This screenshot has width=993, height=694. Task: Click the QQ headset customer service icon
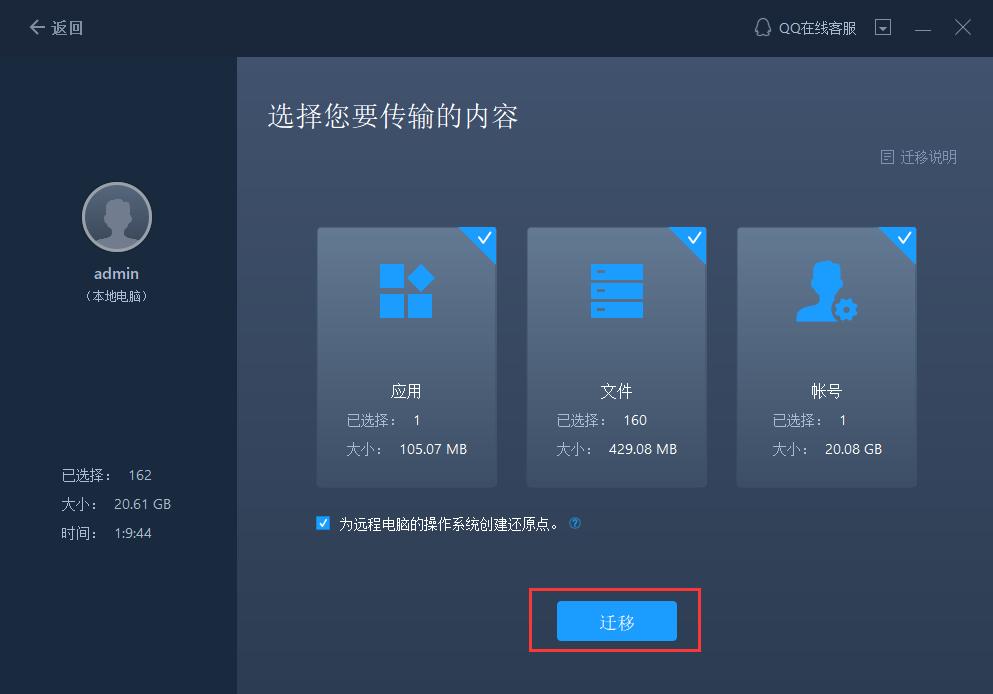[761, 27]
